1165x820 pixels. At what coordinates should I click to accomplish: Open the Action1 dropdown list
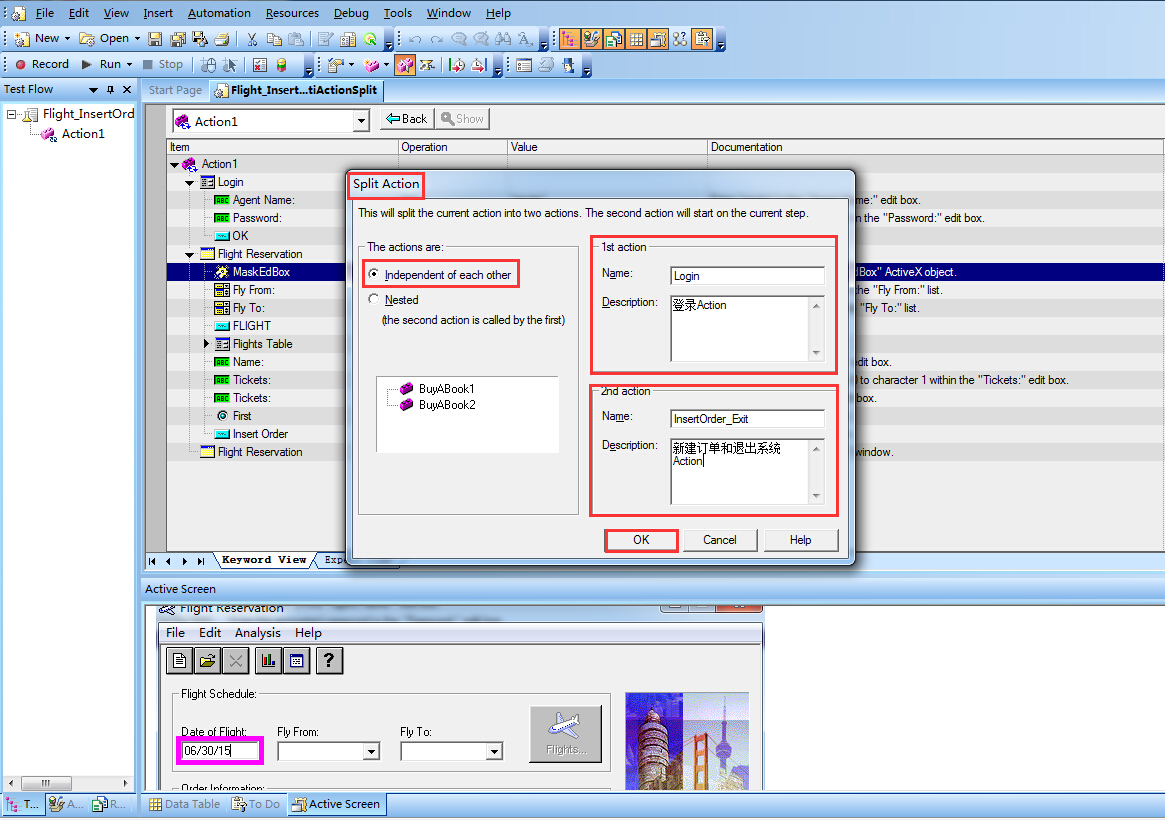pyautogui.click(x=361, y=121)
